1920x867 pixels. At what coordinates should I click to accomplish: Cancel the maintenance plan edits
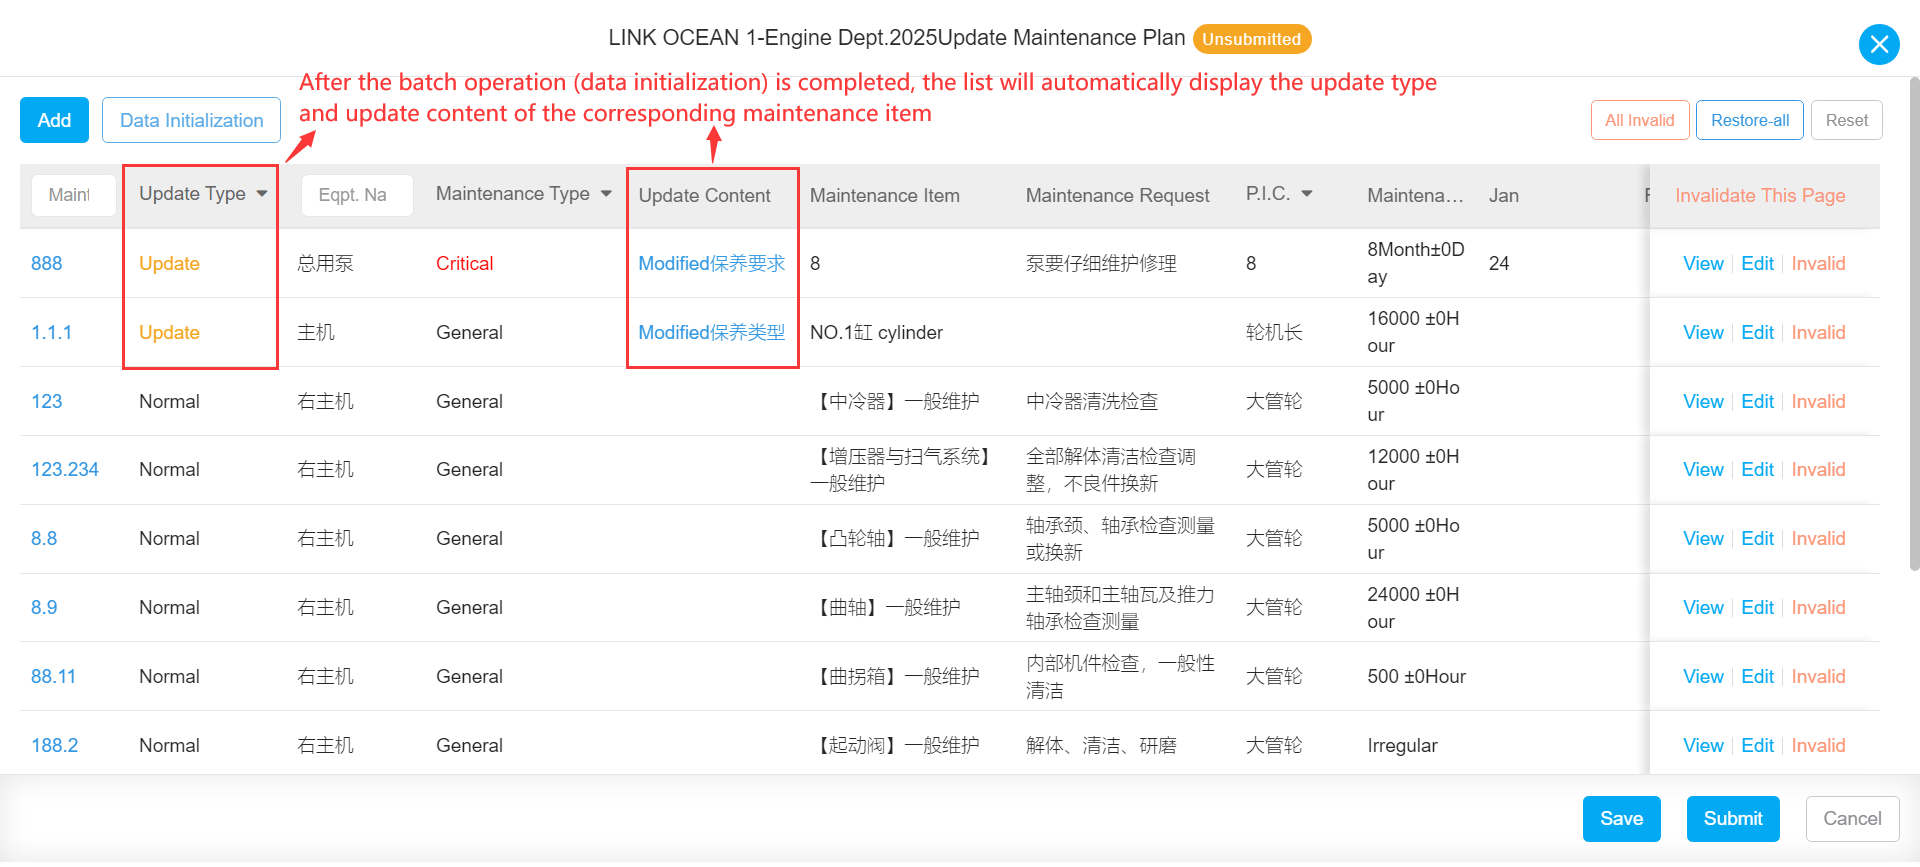(1852, 819)
